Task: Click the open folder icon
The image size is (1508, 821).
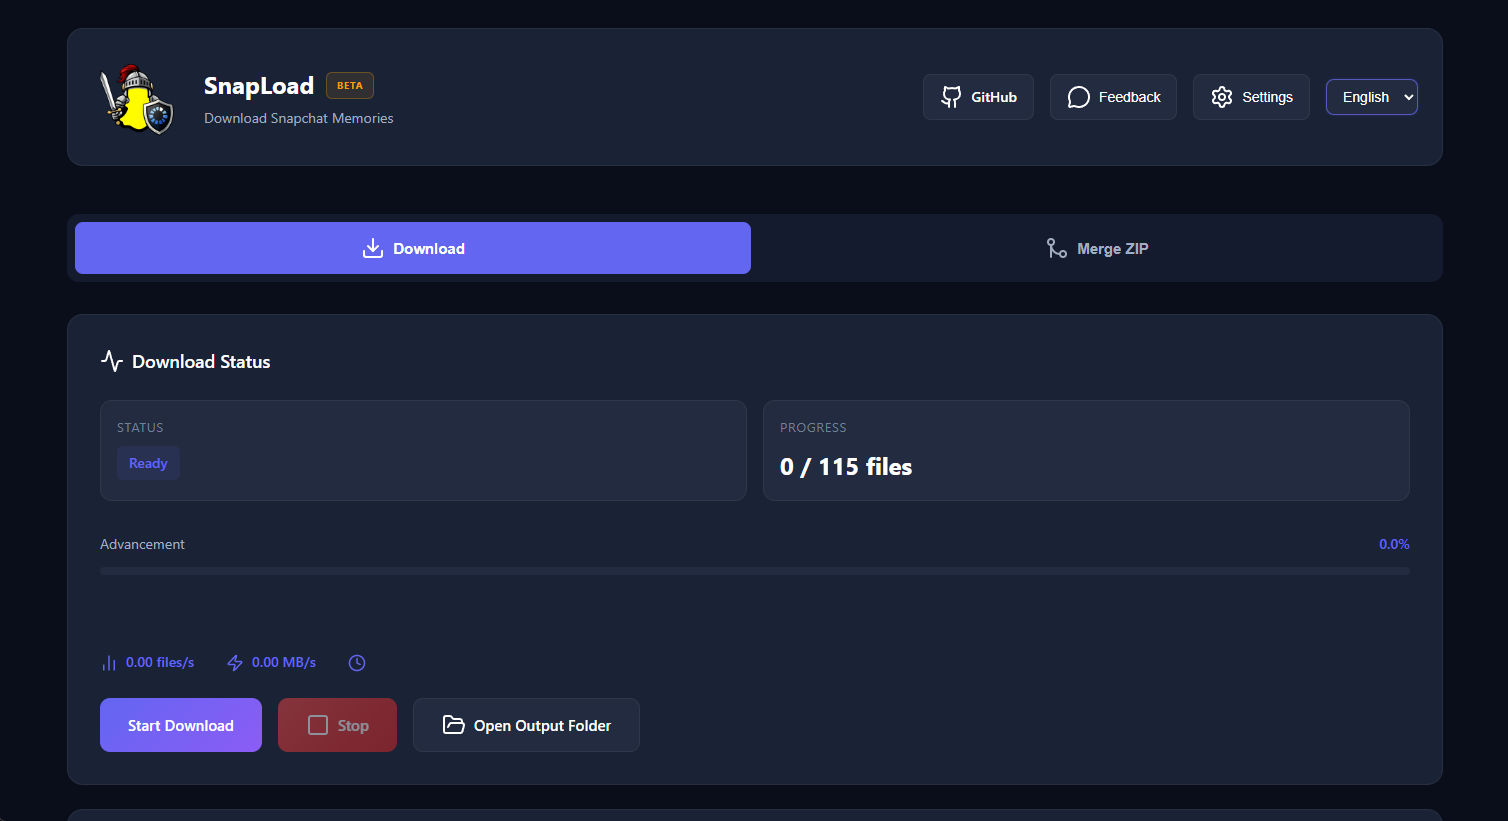Action: pyautogui.click(x=453, y=725)
